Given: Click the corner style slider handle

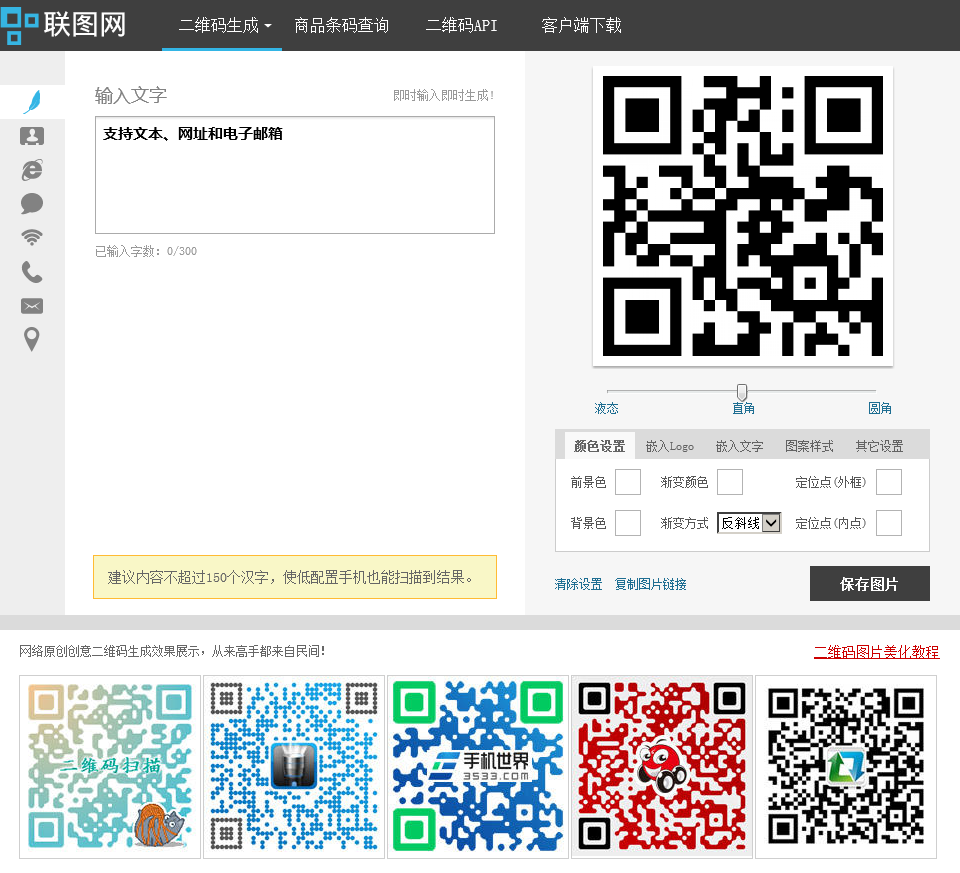Looking at the screenshot, I should pos(741,391).
